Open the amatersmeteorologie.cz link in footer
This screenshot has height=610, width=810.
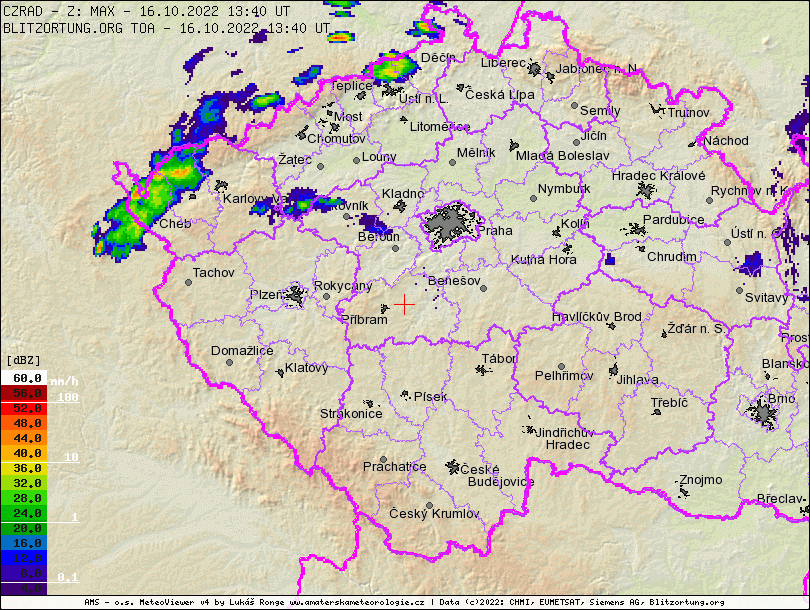358,603
